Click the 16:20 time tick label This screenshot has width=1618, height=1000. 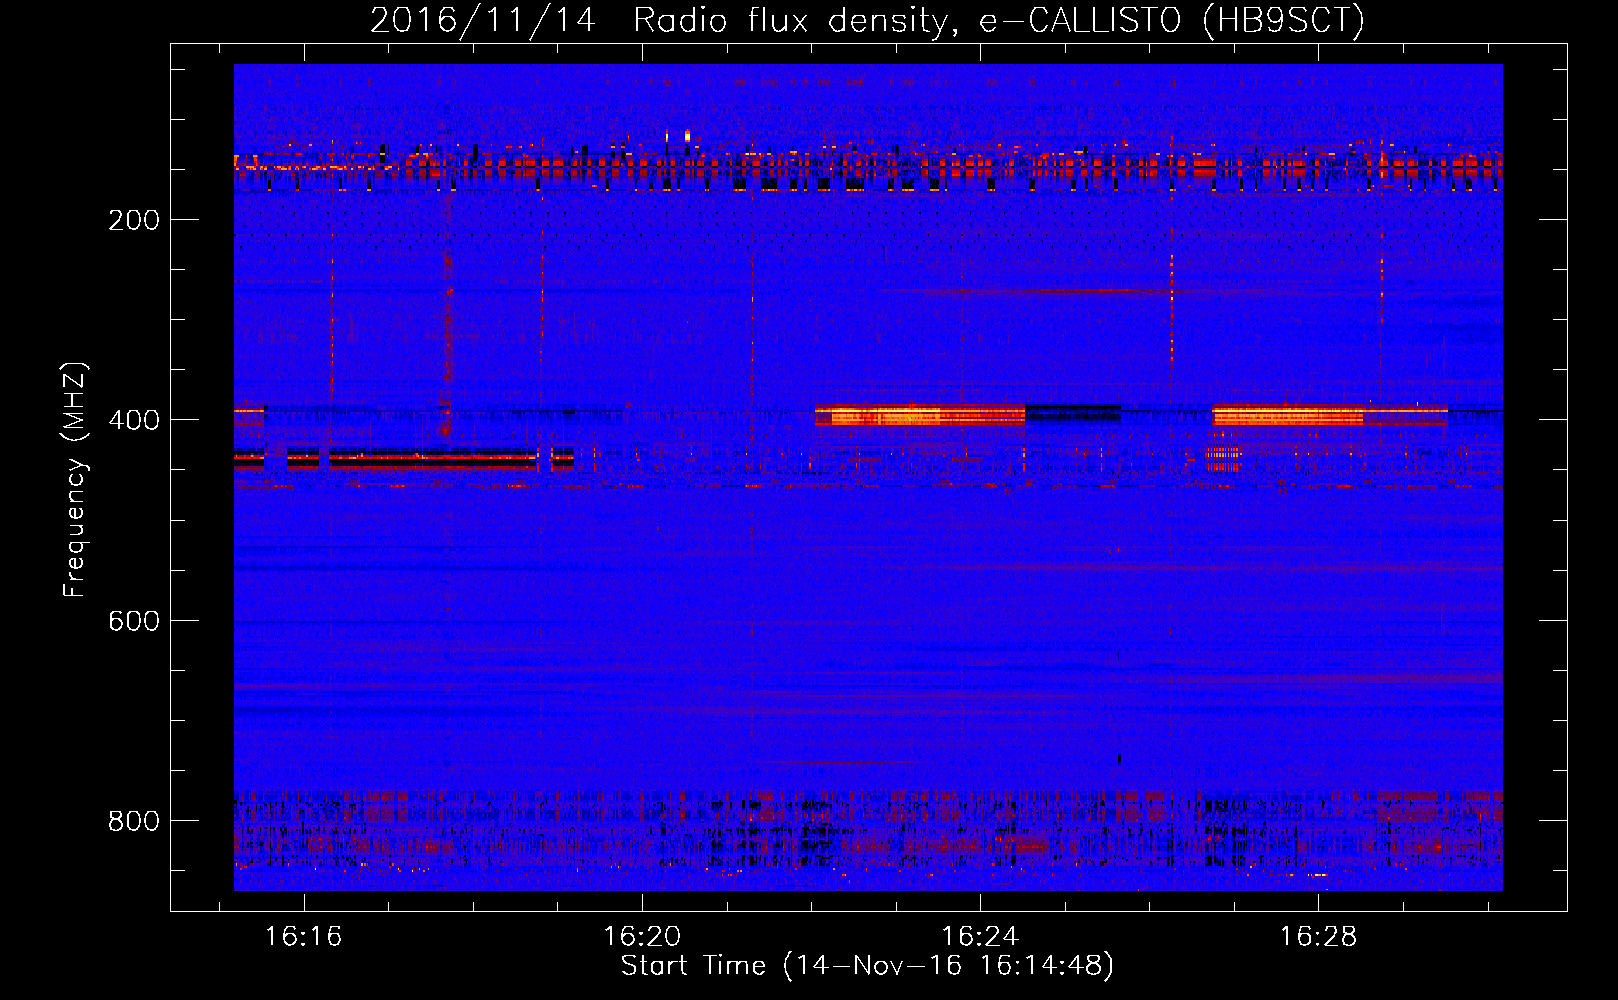coord(642,936)
